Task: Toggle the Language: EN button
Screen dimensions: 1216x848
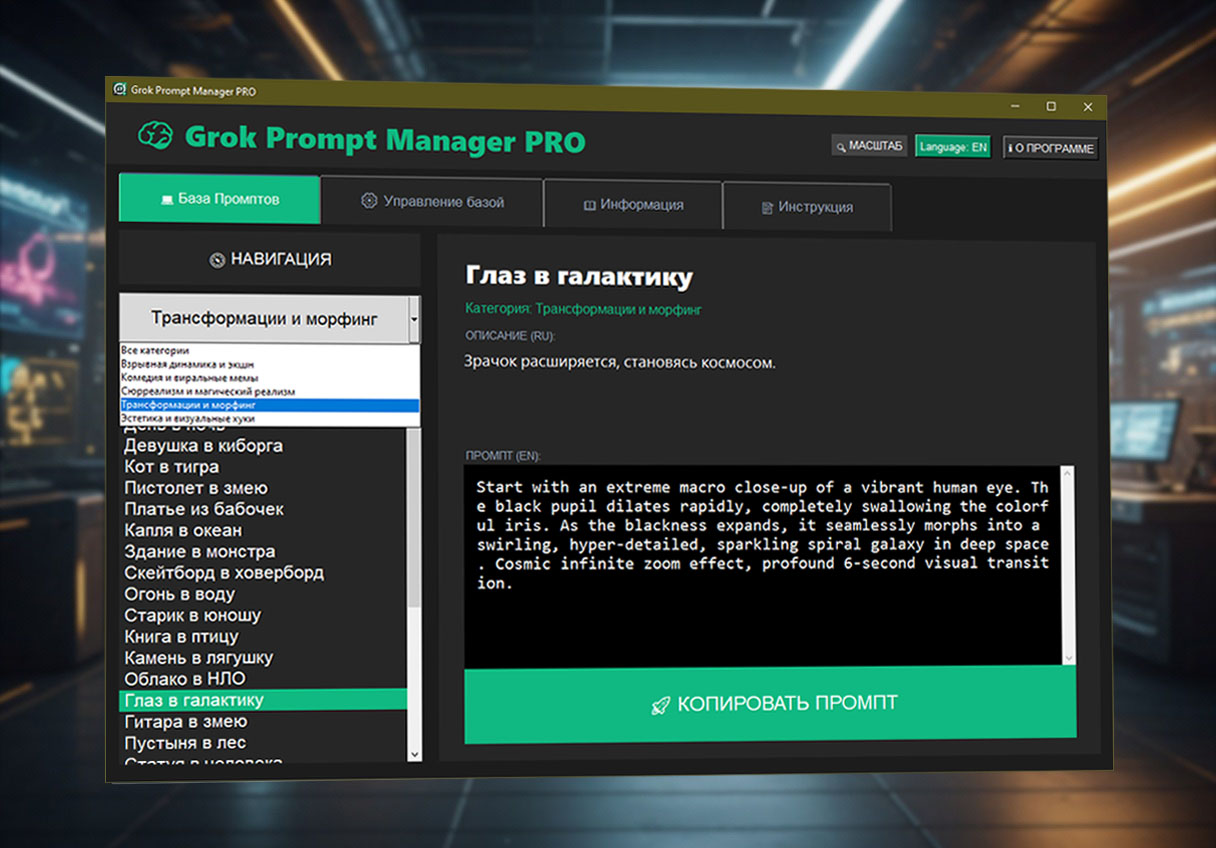Action: (x=952, y=147)
